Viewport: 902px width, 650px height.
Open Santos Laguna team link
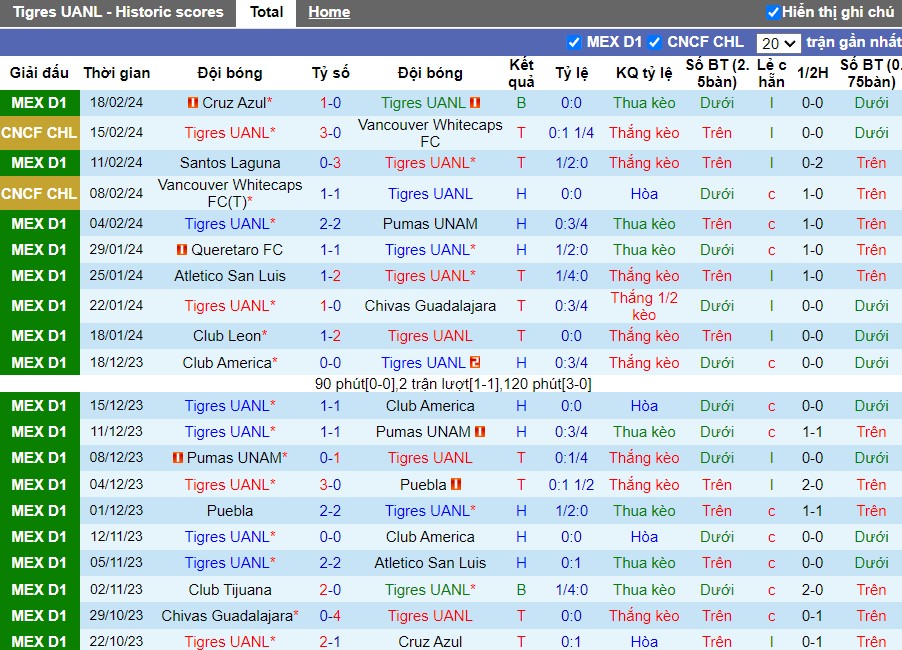coord(230,163)
